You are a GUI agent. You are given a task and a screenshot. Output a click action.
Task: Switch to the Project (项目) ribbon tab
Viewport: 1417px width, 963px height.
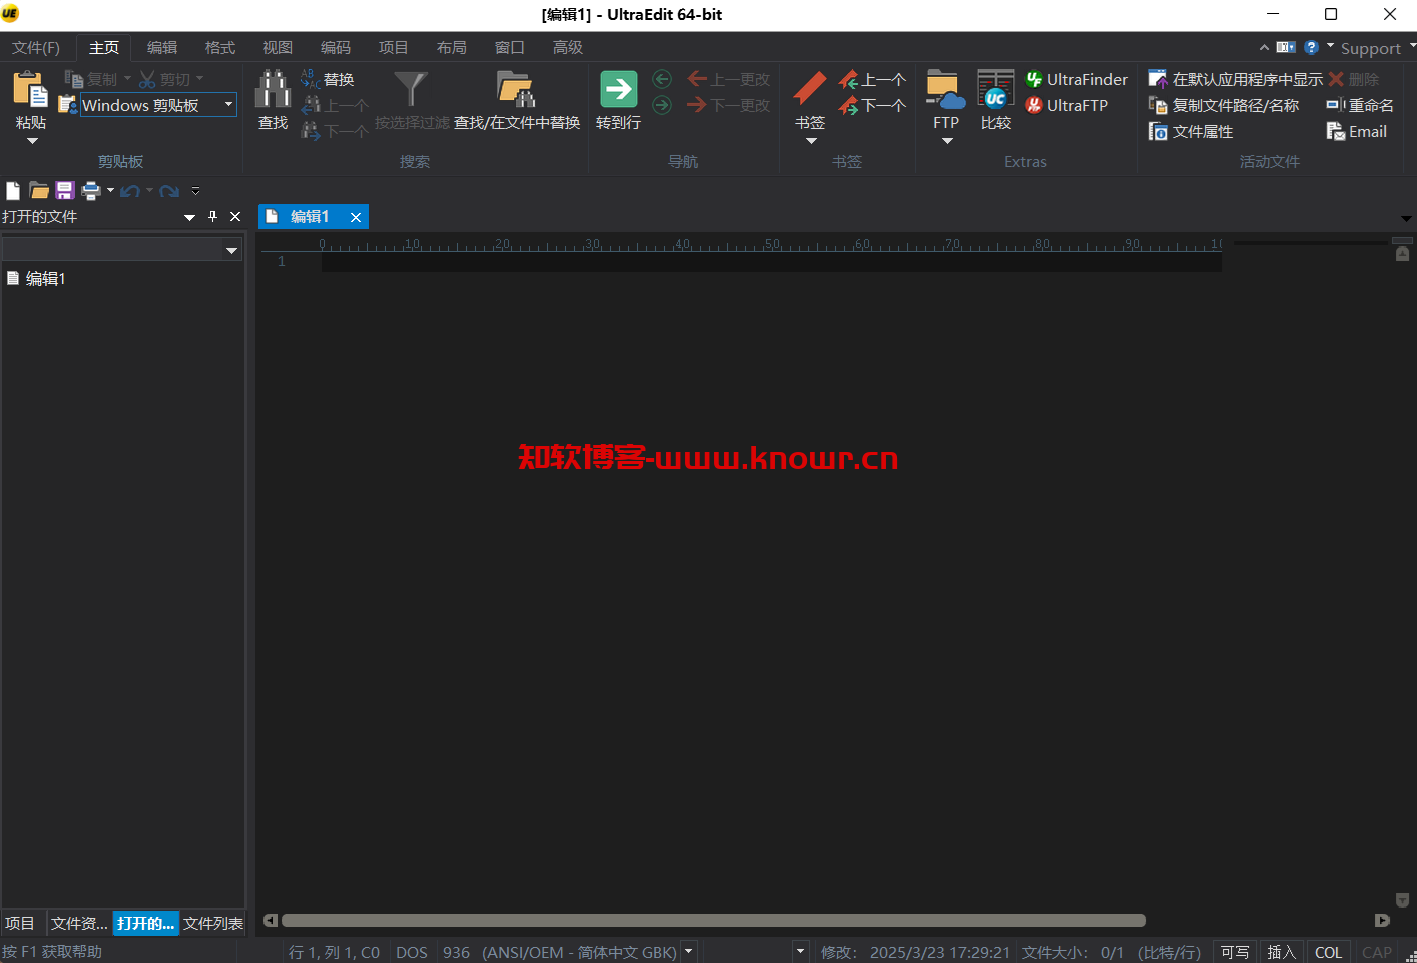click(393, 47)
